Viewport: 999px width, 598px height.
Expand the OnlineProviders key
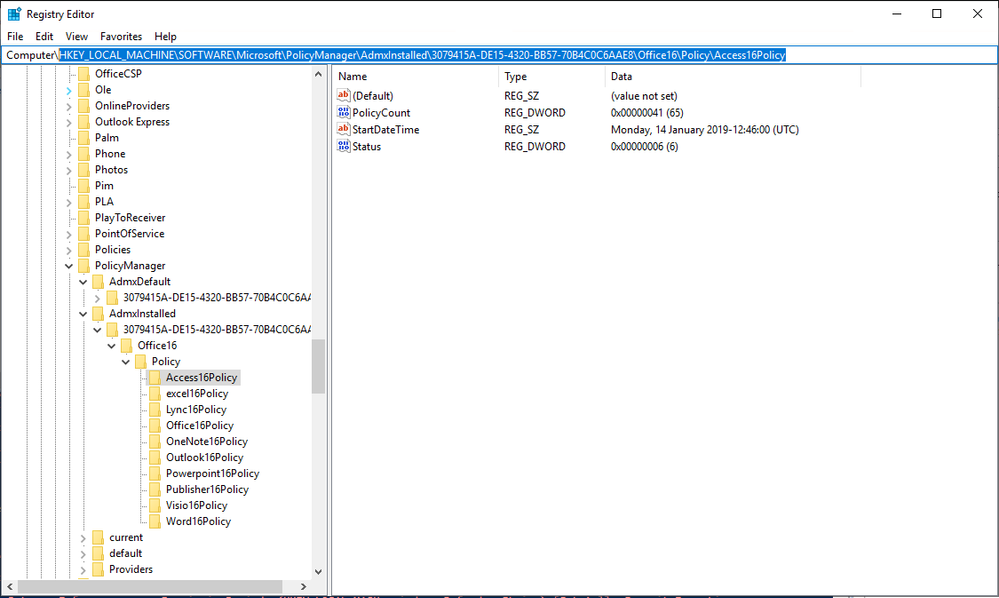pos(69,106)
